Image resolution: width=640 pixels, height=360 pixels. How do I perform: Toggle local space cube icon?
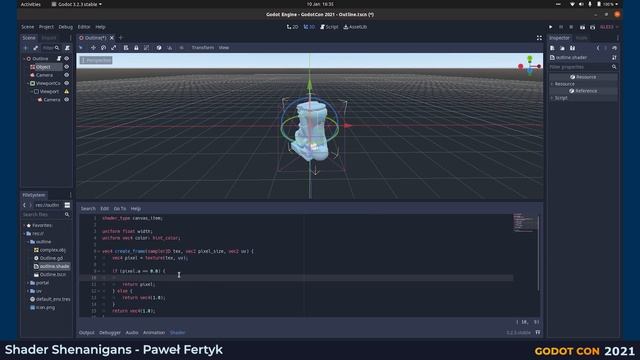coord(159,48)
